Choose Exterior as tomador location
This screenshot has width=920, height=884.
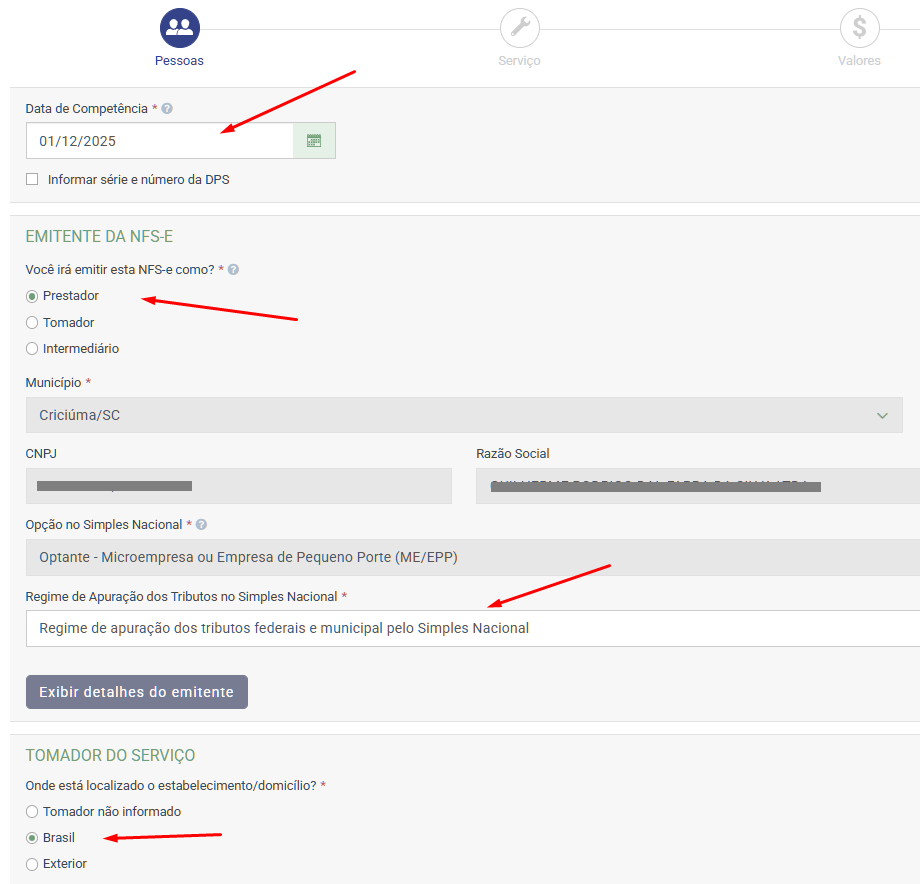coord(32,864)
